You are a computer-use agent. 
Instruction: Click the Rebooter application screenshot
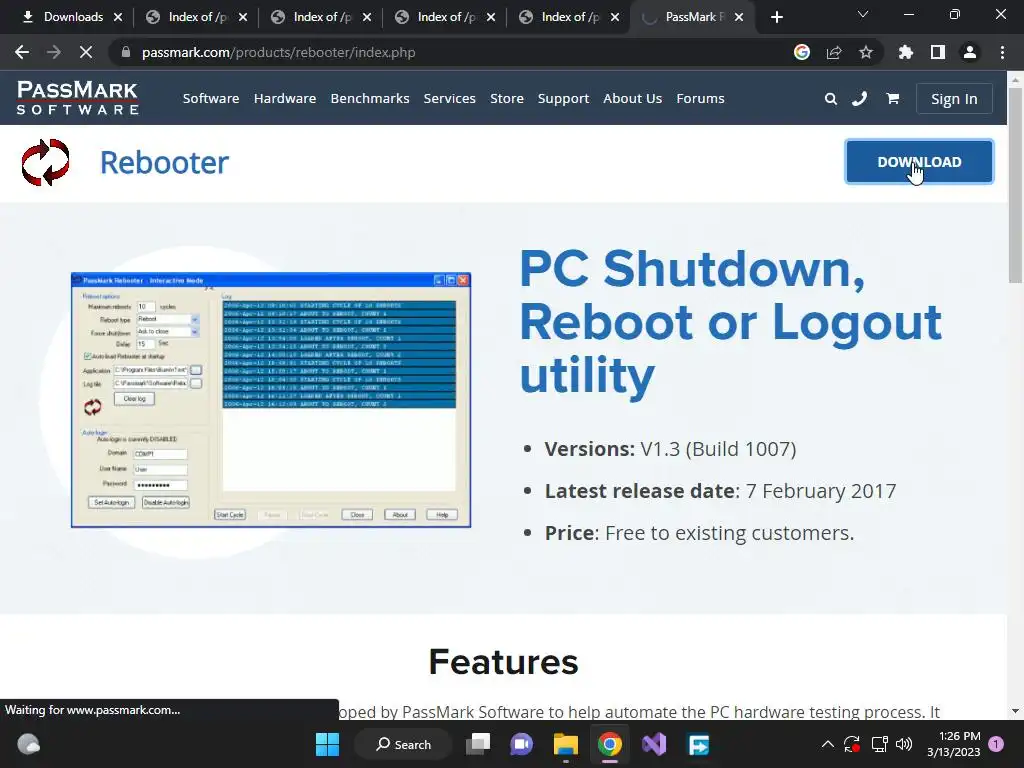[271, 400]
